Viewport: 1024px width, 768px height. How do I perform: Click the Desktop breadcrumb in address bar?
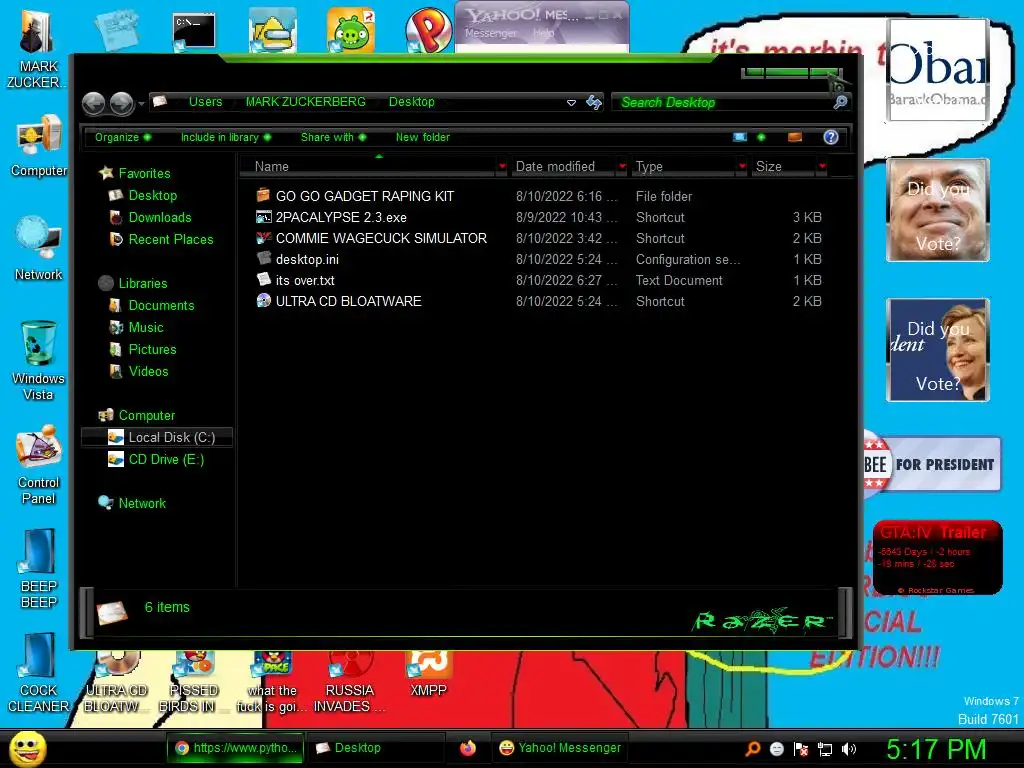411,102
